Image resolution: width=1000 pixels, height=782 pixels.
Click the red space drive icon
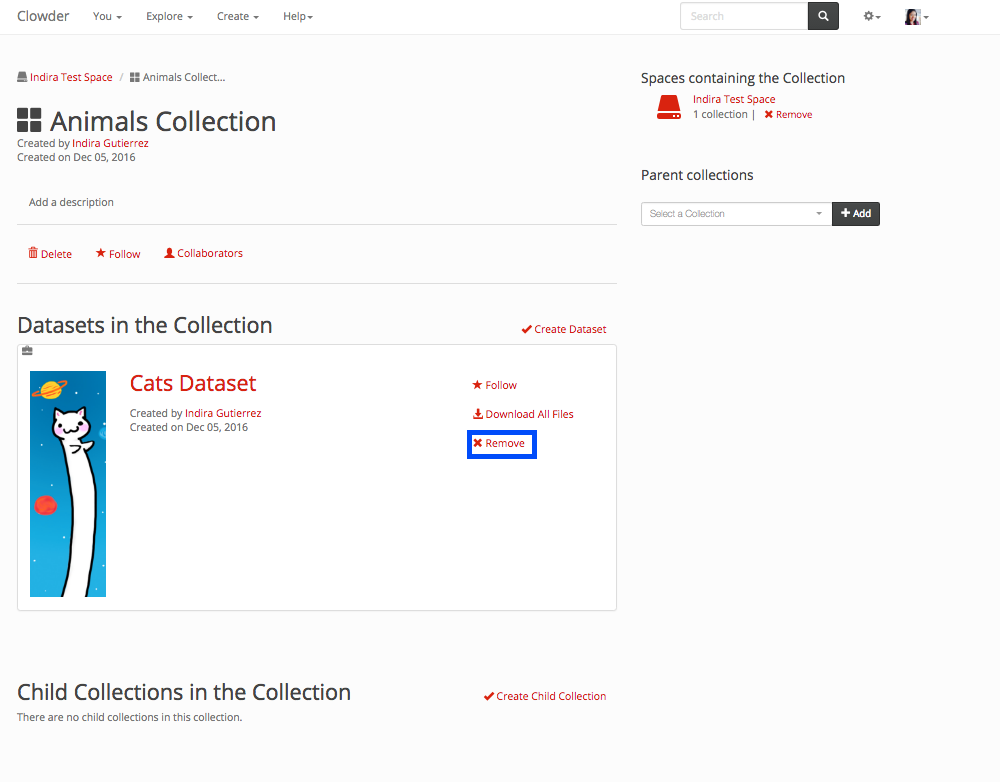[x=668, y=107]
